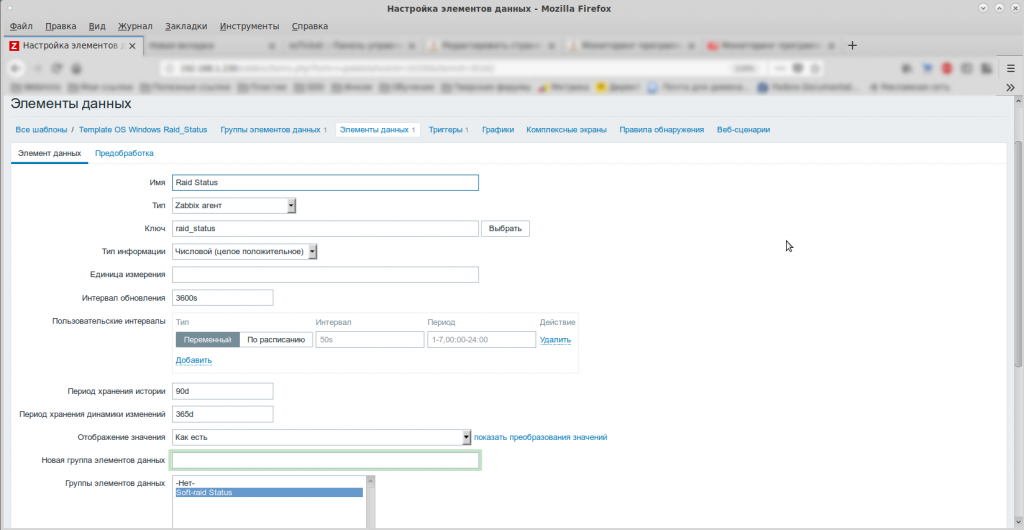The image size is (1024, 530).
Task: Open the Закладки menu
Action: pyautogui.click(x=186, y=26)
